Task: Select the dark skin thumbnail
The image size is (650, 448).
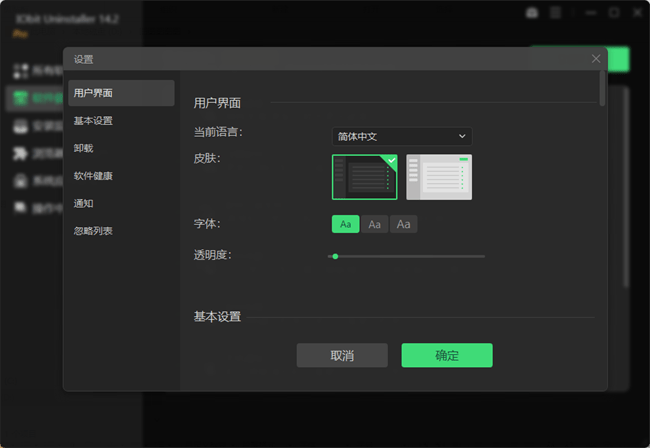Action: point(364,177)
